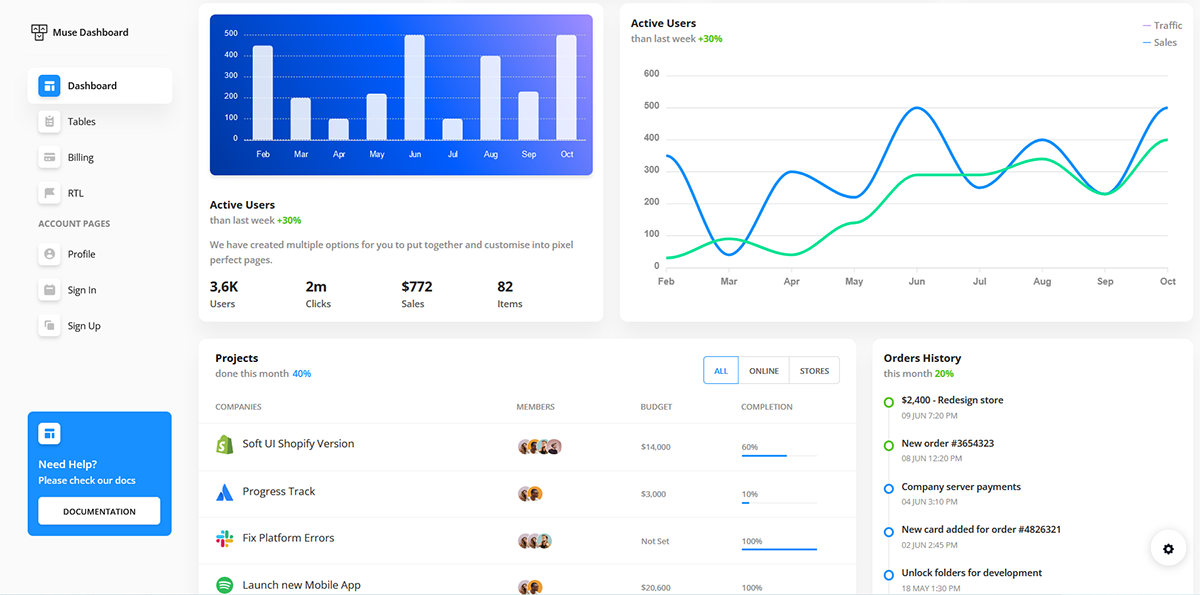
Task: Click the Sign Up sidebar icon
Action: pyautogui.click(x=49, y=326)
